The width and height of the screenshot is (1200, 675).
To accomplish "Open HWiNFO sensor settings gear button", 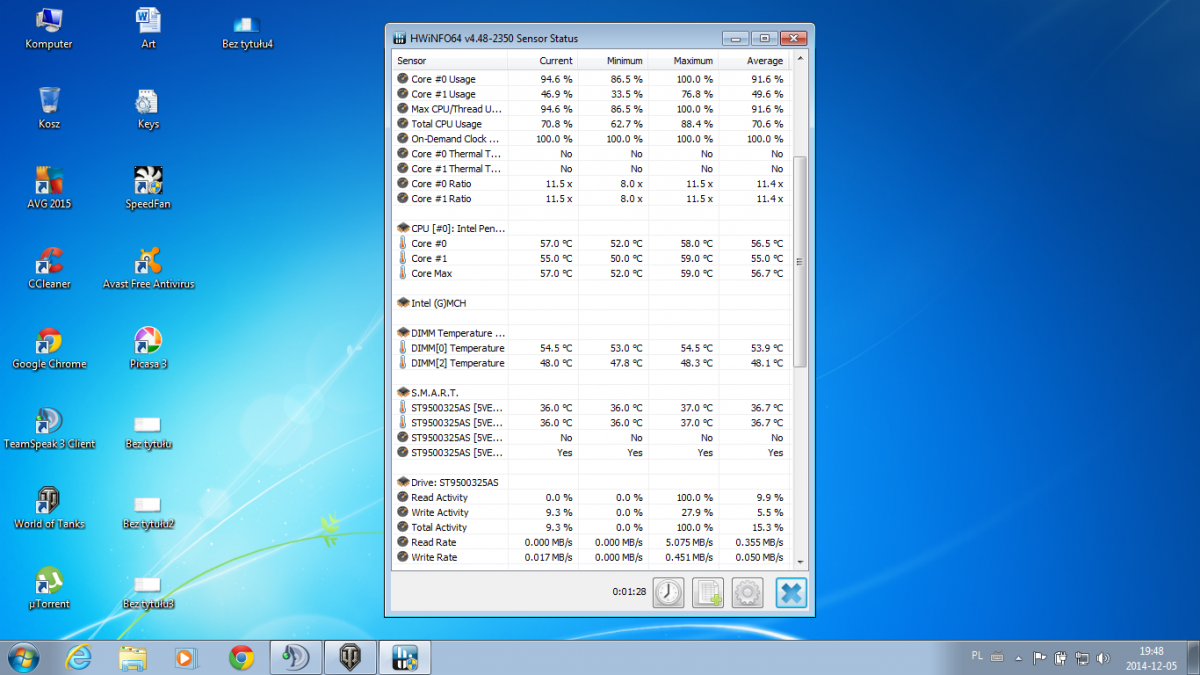I will click(x=748, y=593).
